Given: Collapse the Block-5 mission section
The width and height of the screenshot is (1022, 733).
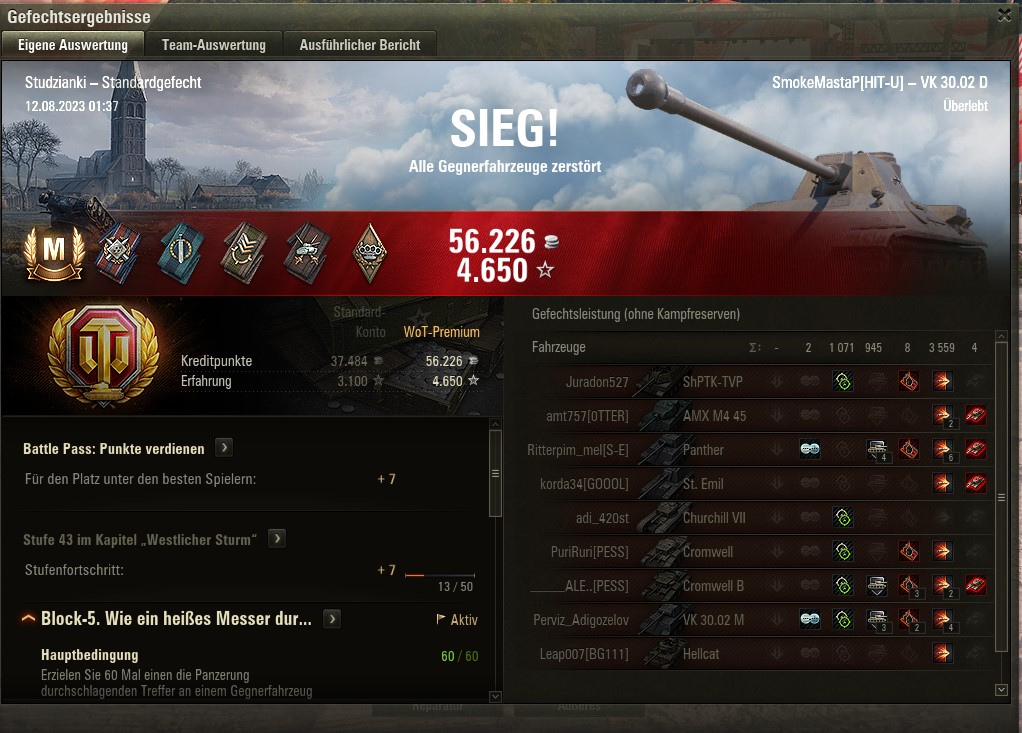Looking at the screenshot, I should pyautogui.click(x=28, y=618).
